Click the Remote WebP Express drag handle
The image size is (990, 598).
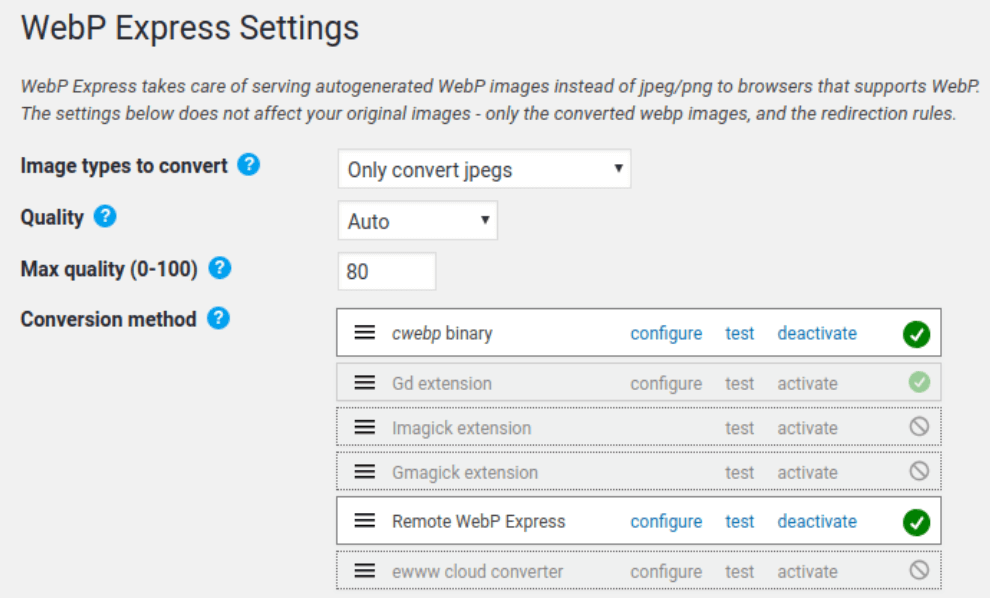(x=365, y=521)
